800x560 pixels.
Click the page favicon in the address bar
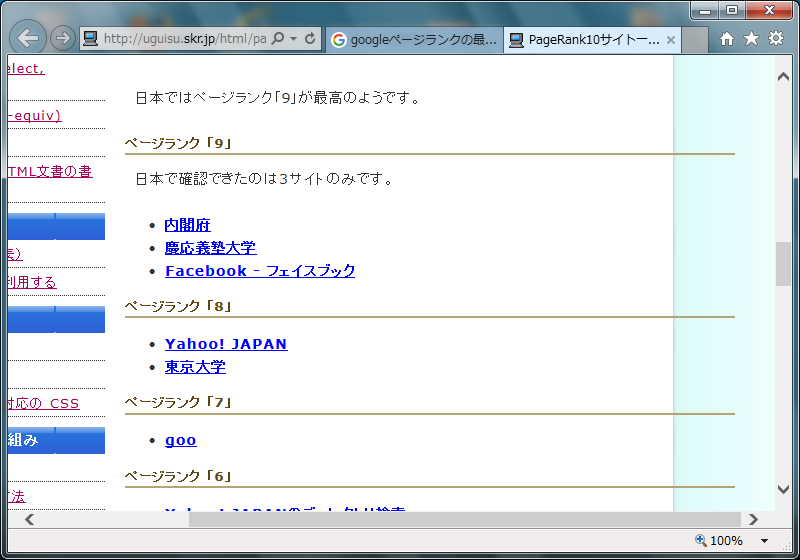coord(90,39)
